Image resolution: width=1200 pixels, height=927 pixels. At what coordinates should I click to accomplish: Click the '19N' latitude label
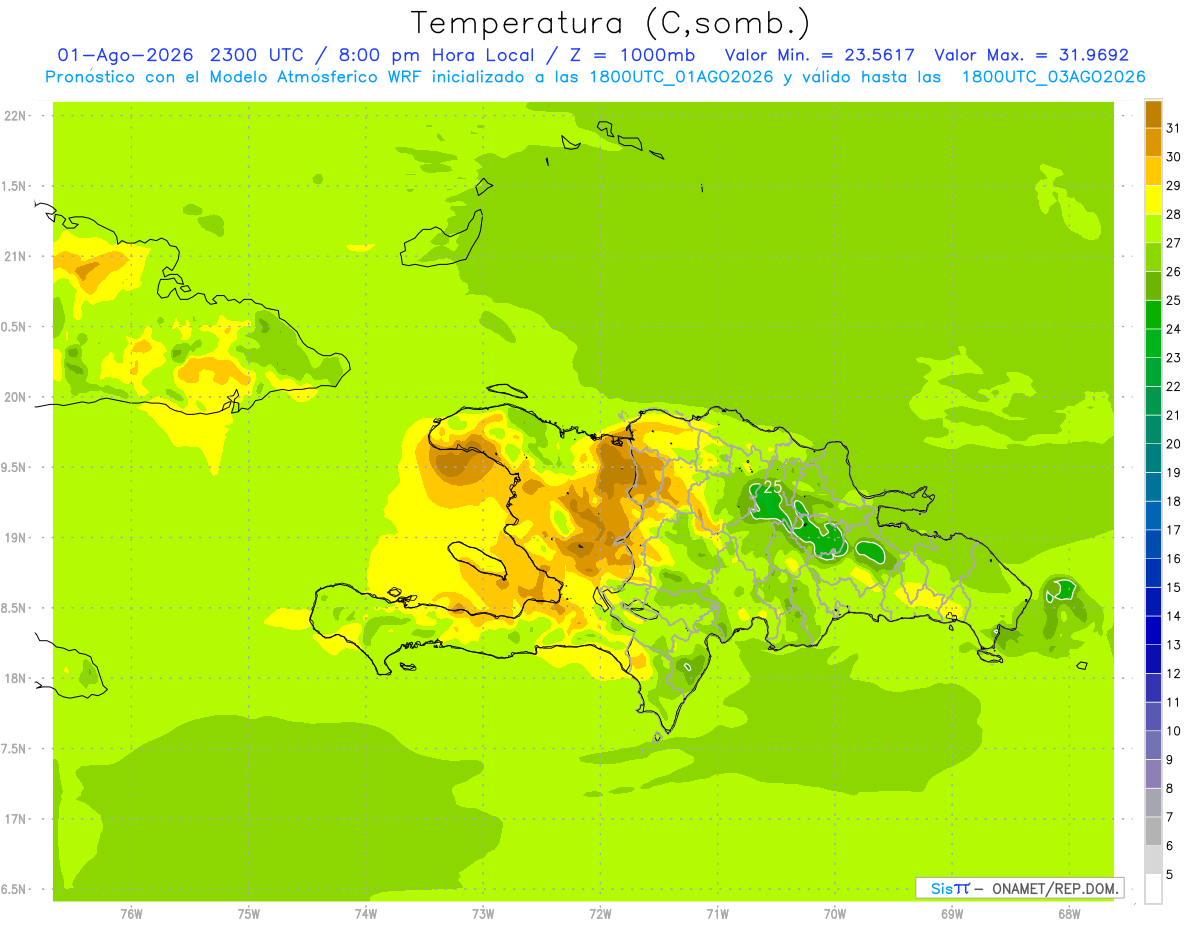coord(15,537)
